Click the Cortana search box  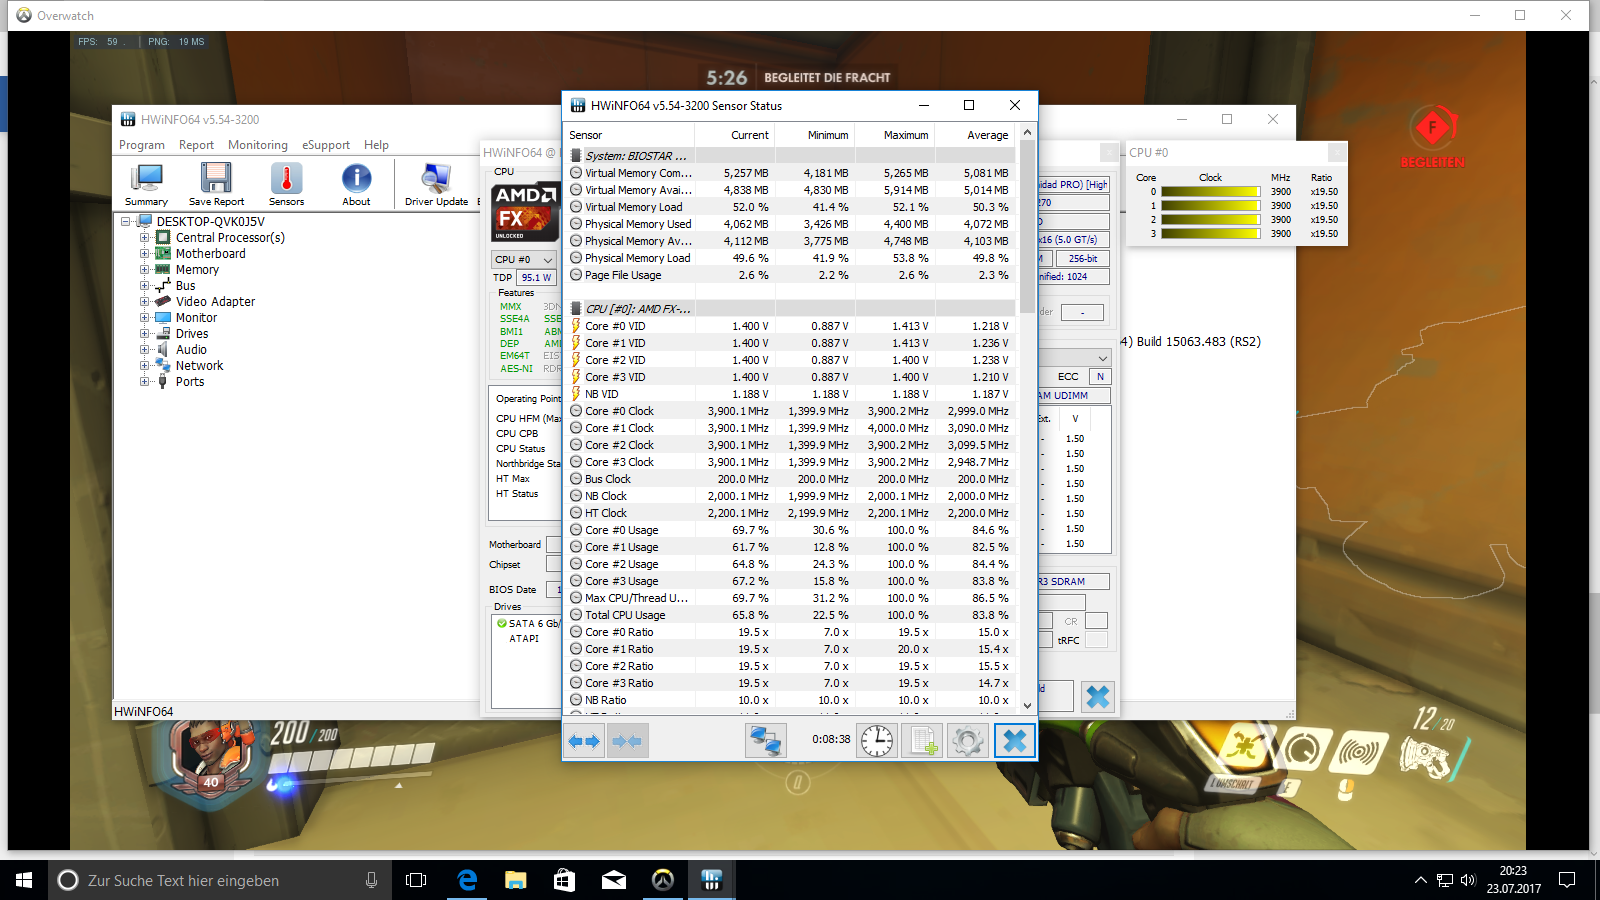point(219,880)
